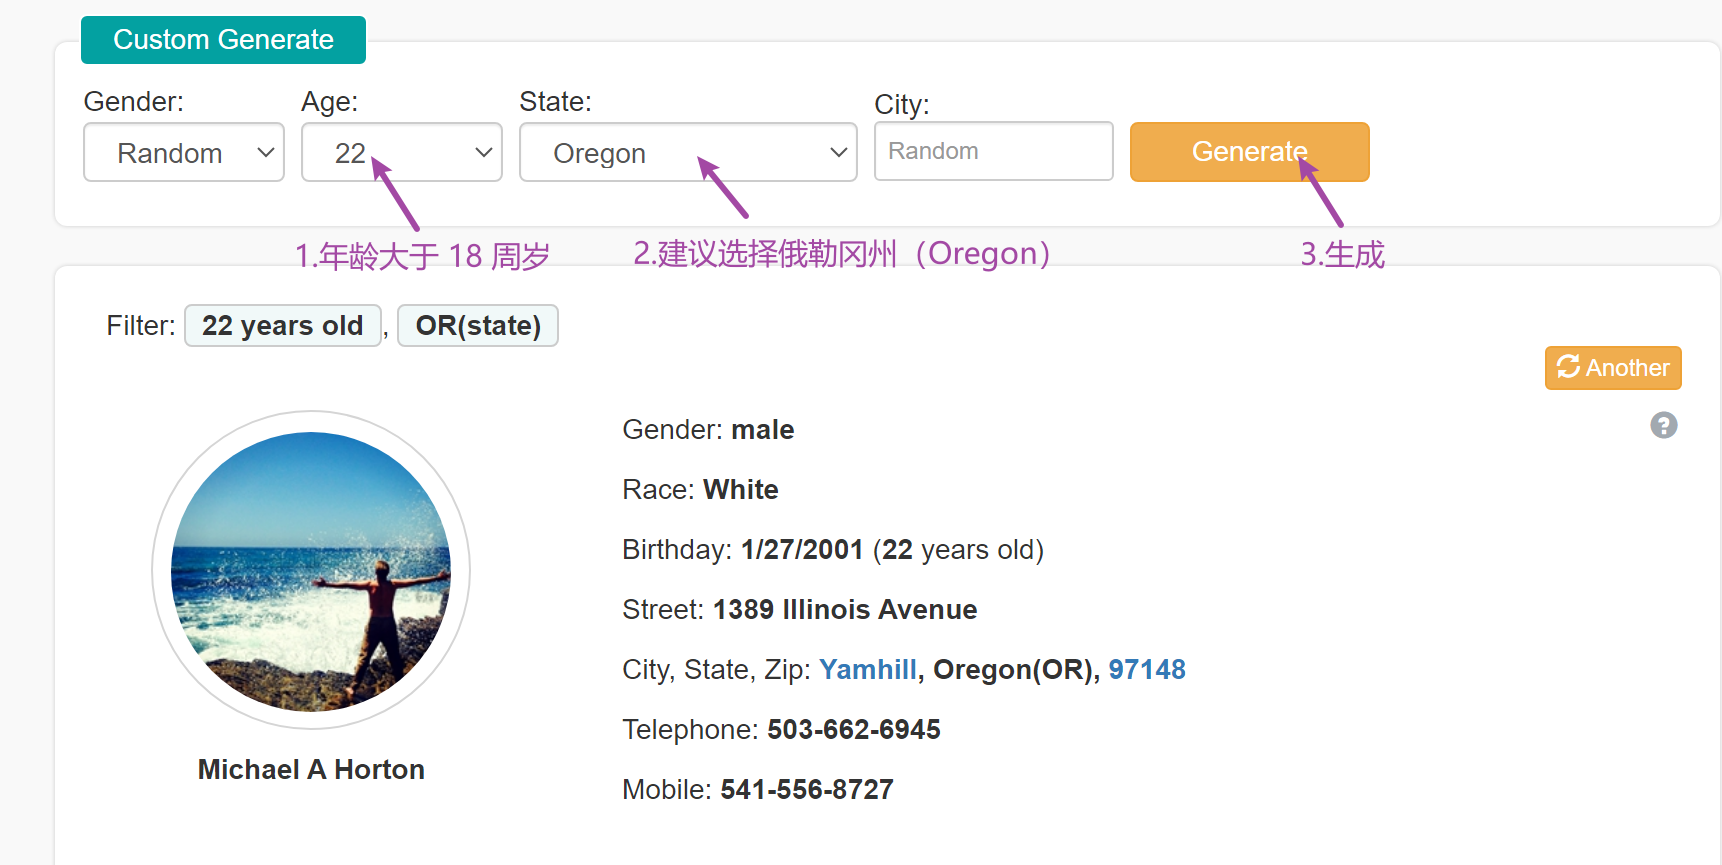Click the name Michael A Horton
The image size is (1722, 865).
[x=311, y=769]
